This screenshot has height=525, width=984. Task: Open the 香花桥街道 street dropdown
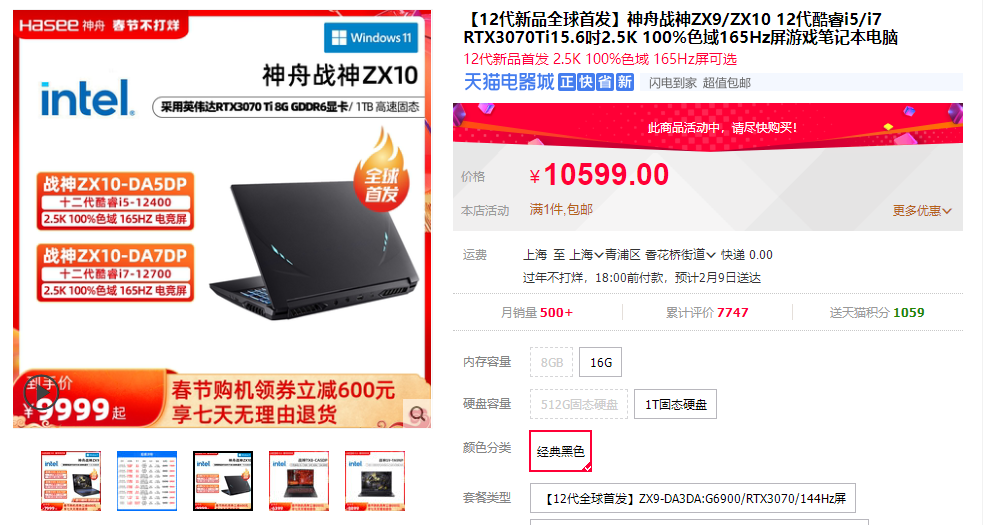[x=680, y=255]
